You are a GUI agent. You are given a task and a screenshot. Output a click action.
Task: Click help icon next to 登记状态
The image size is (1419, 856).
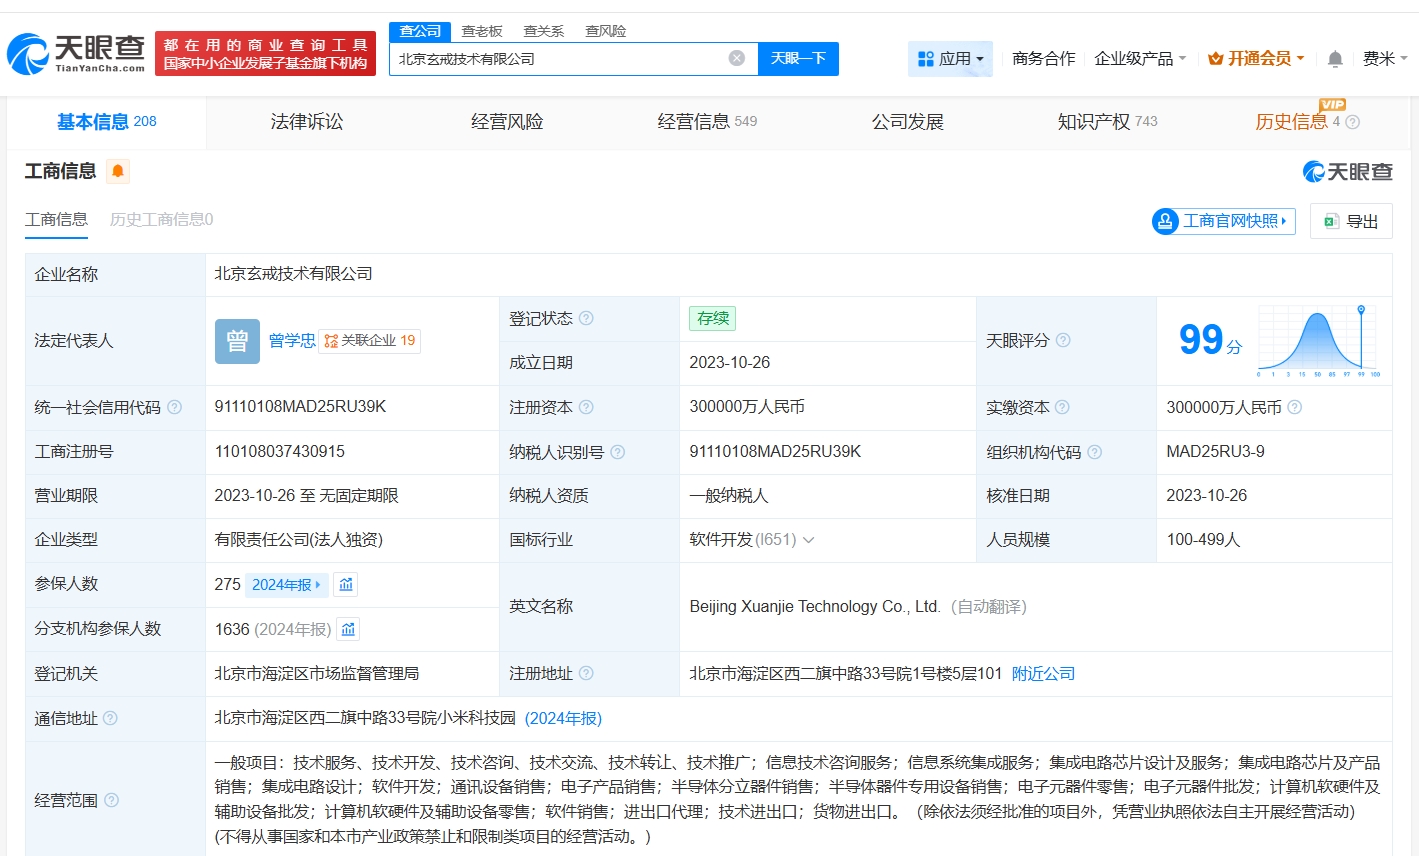(x=586, y=318)
